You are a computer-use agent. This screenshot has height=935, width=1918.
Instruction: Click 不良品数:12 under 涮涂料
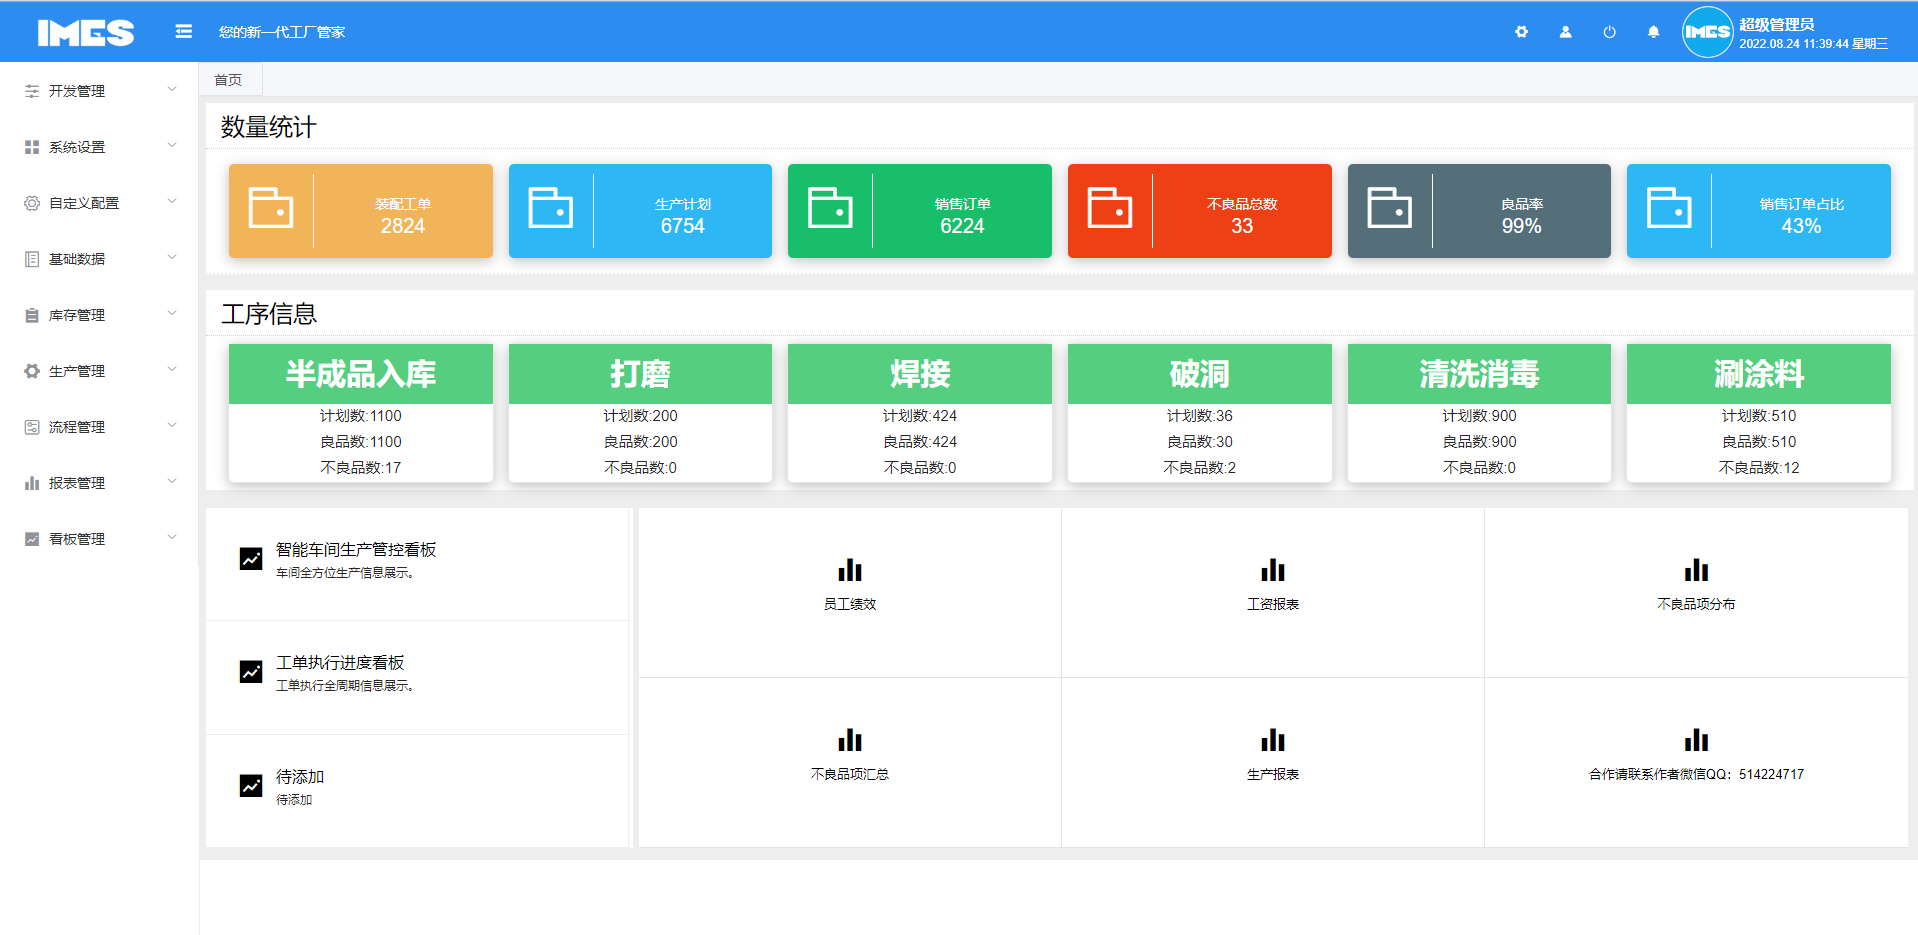[1759, 468]
